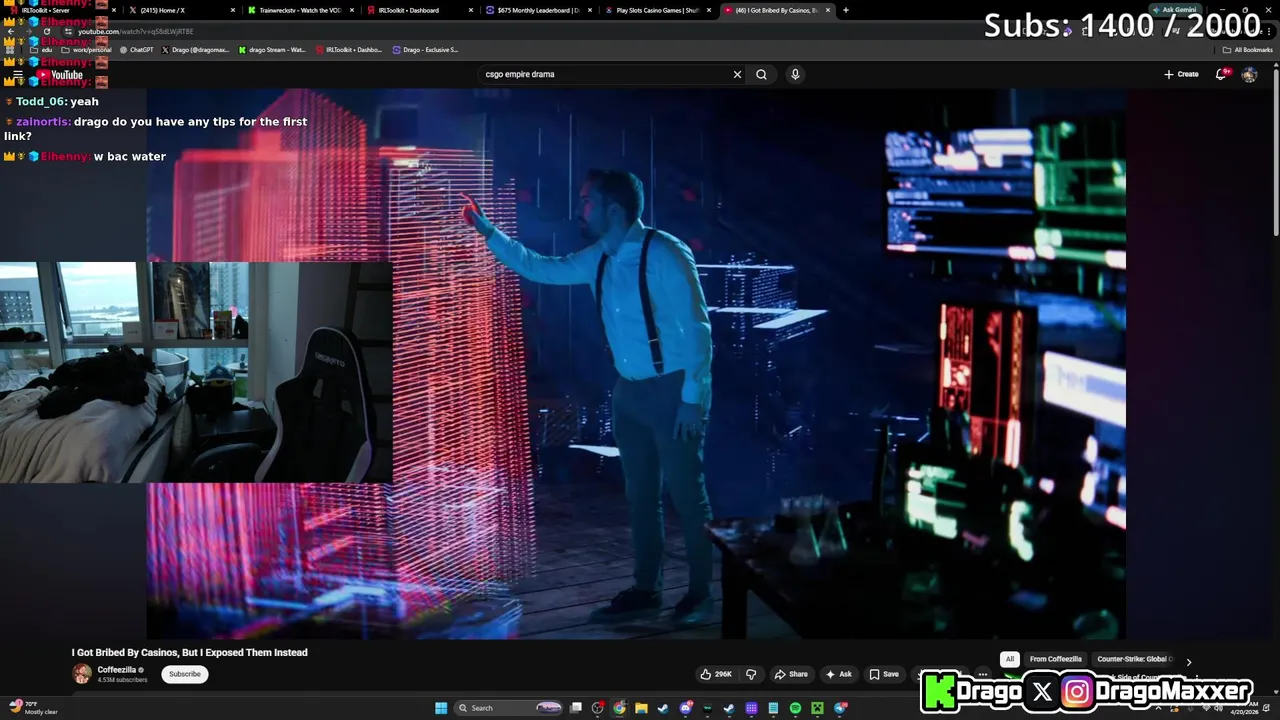This screenshot has width=1280, height=720.
Task: Open the Coffeezilla channel name link
Action: click(x=117, y=670)
